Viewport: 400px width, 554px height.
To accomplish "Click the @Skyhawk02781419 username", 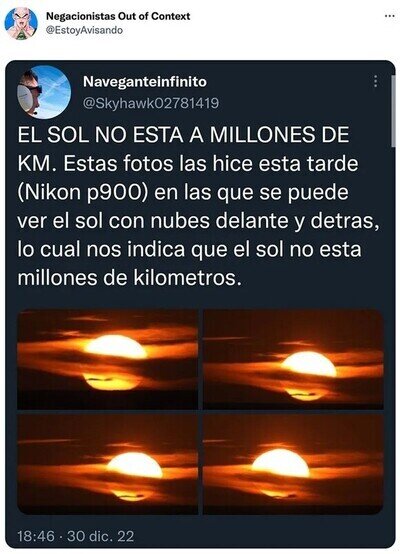I will click(151, 103).
